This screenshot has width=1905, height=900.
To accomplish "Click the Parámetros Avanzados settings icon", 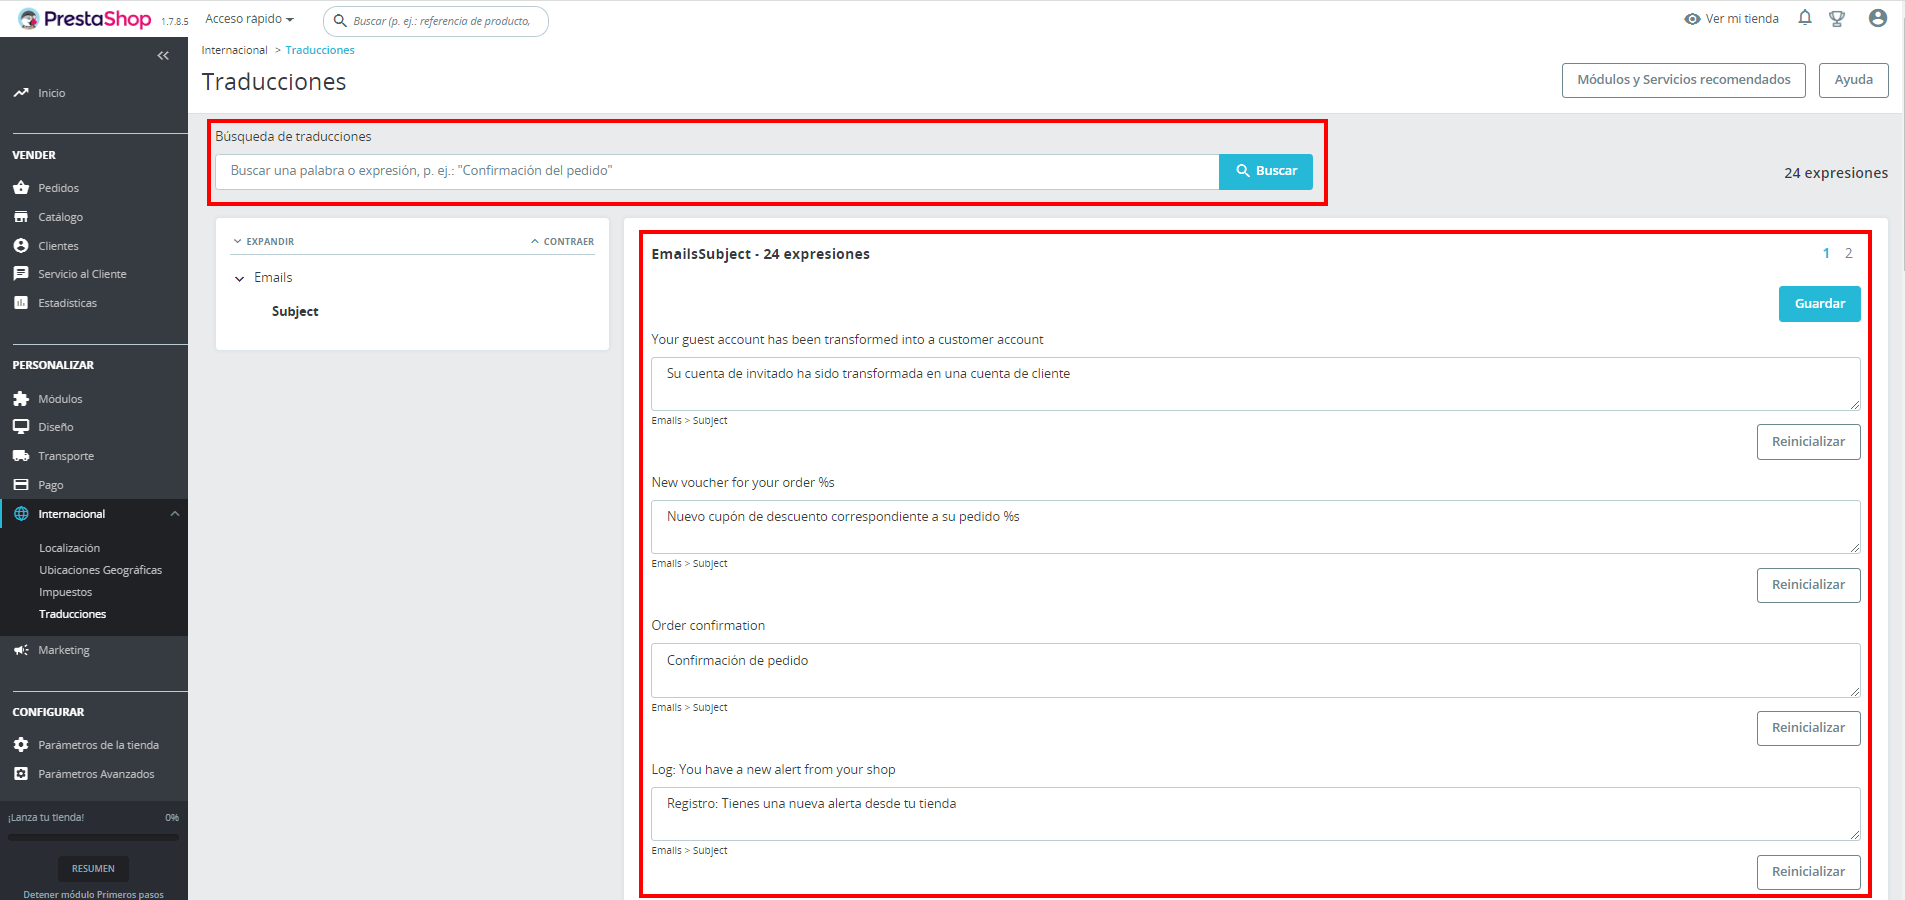I will 21,774.
